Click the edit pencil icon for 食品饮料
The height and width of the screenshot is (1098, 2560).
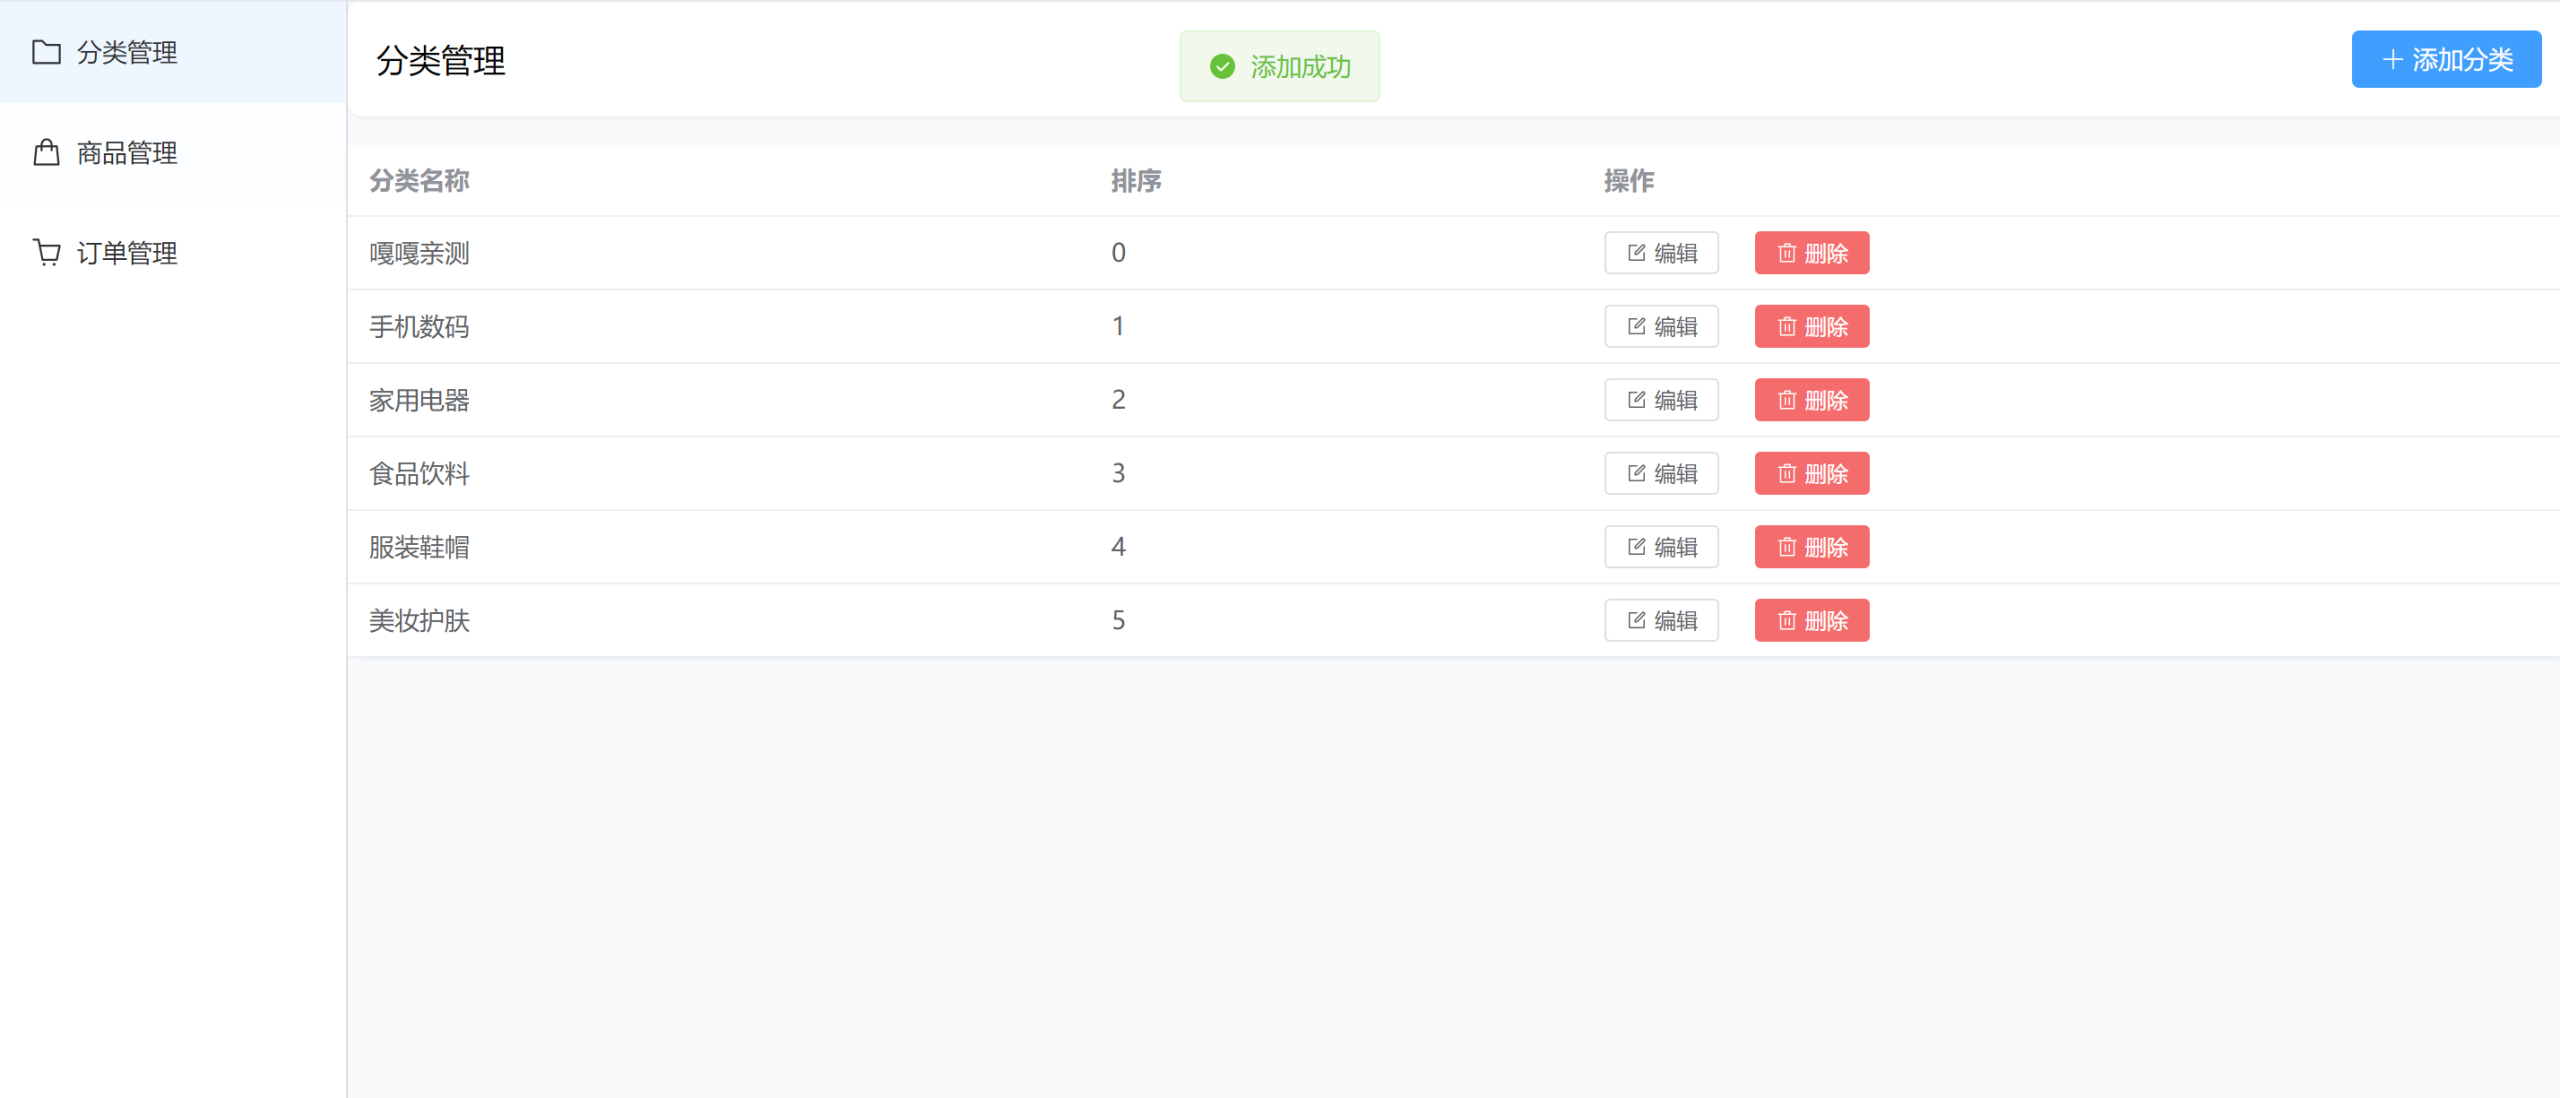1636,473
